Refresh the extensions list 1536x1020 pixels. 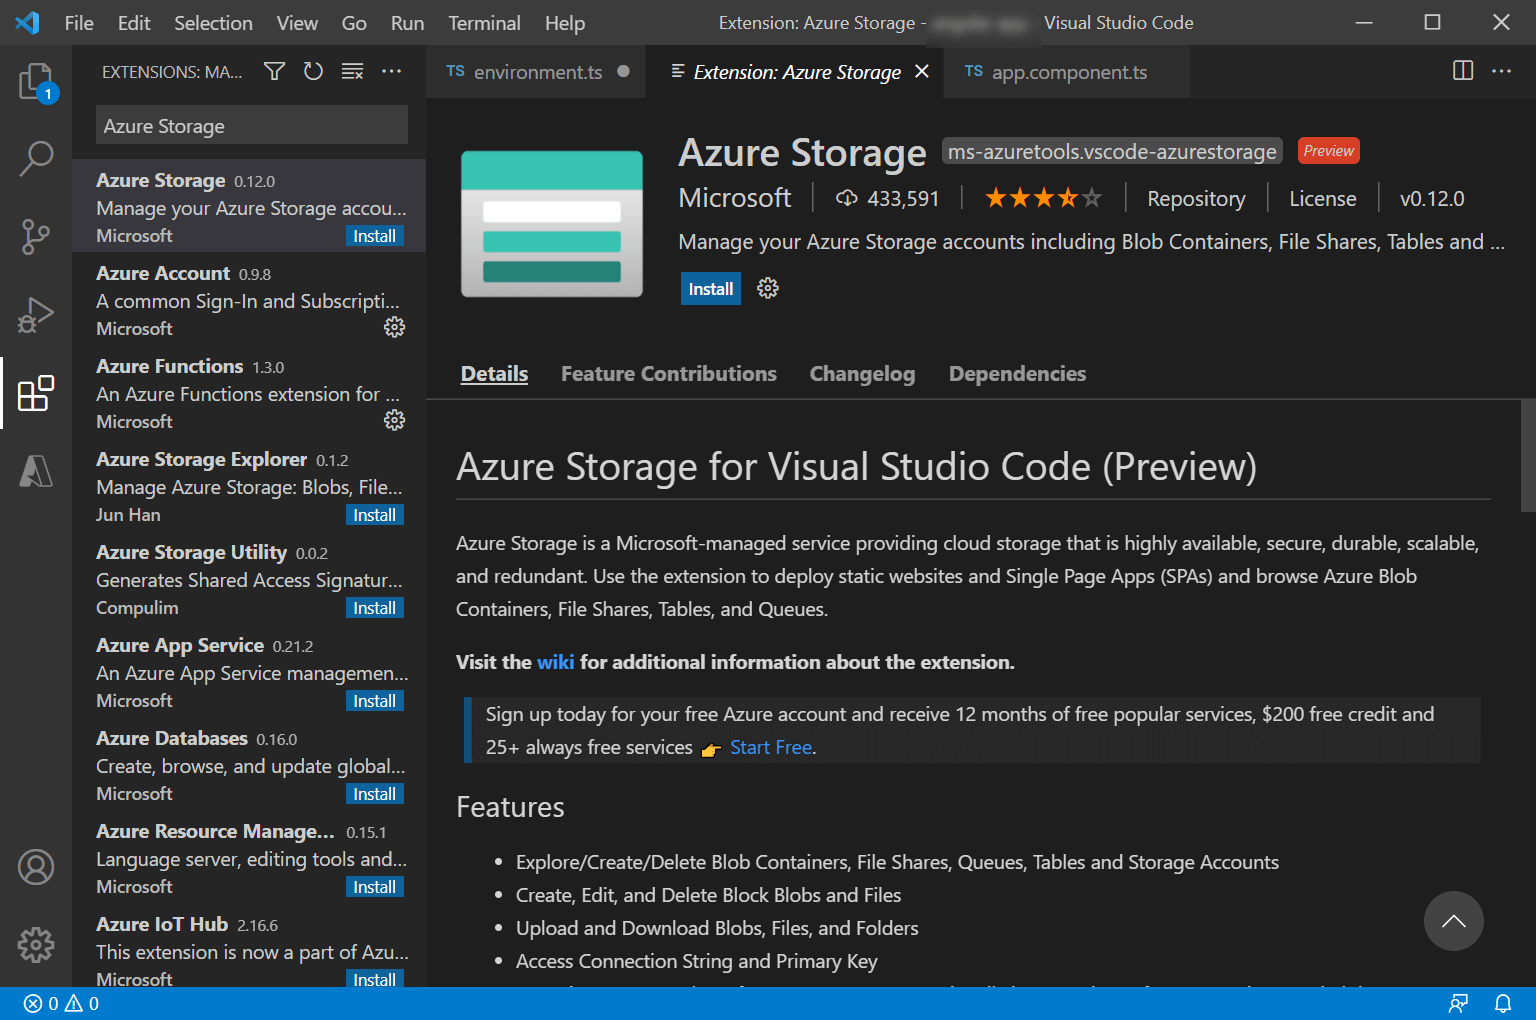tap(313, 71)
